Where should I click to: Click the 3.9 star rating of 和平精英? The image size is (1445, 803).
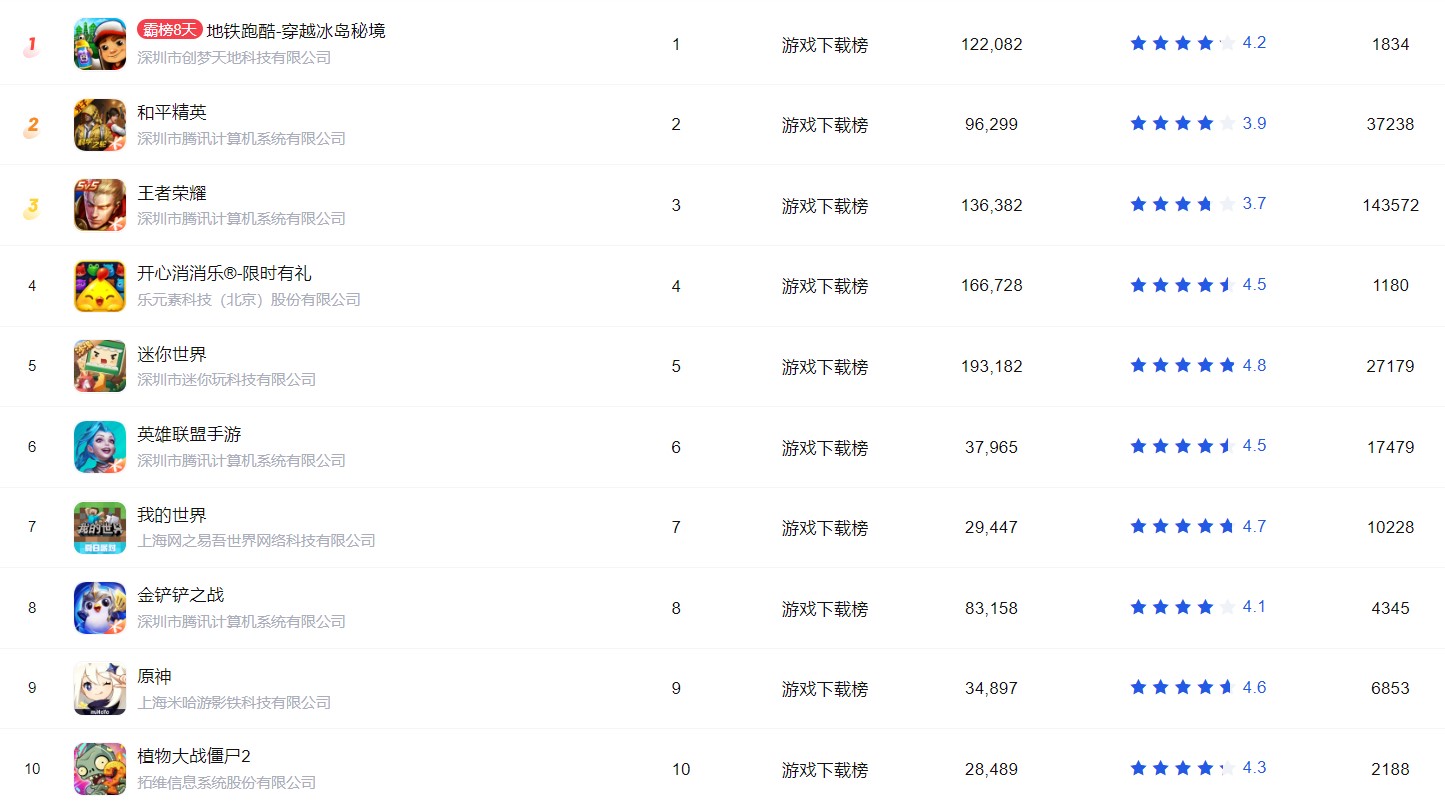point(1198,123)
